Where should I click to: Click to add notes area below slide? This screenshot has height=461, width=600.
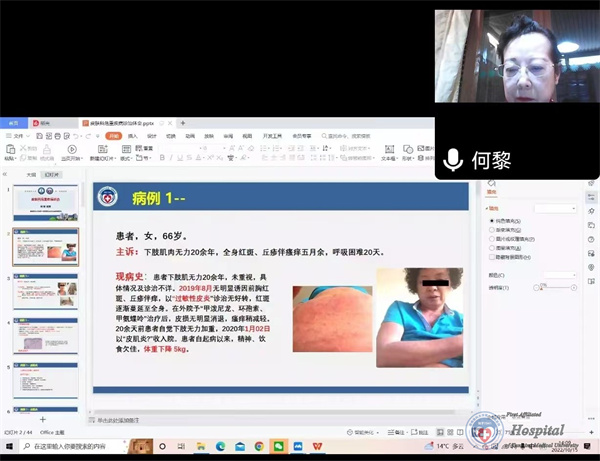(118, 420)
